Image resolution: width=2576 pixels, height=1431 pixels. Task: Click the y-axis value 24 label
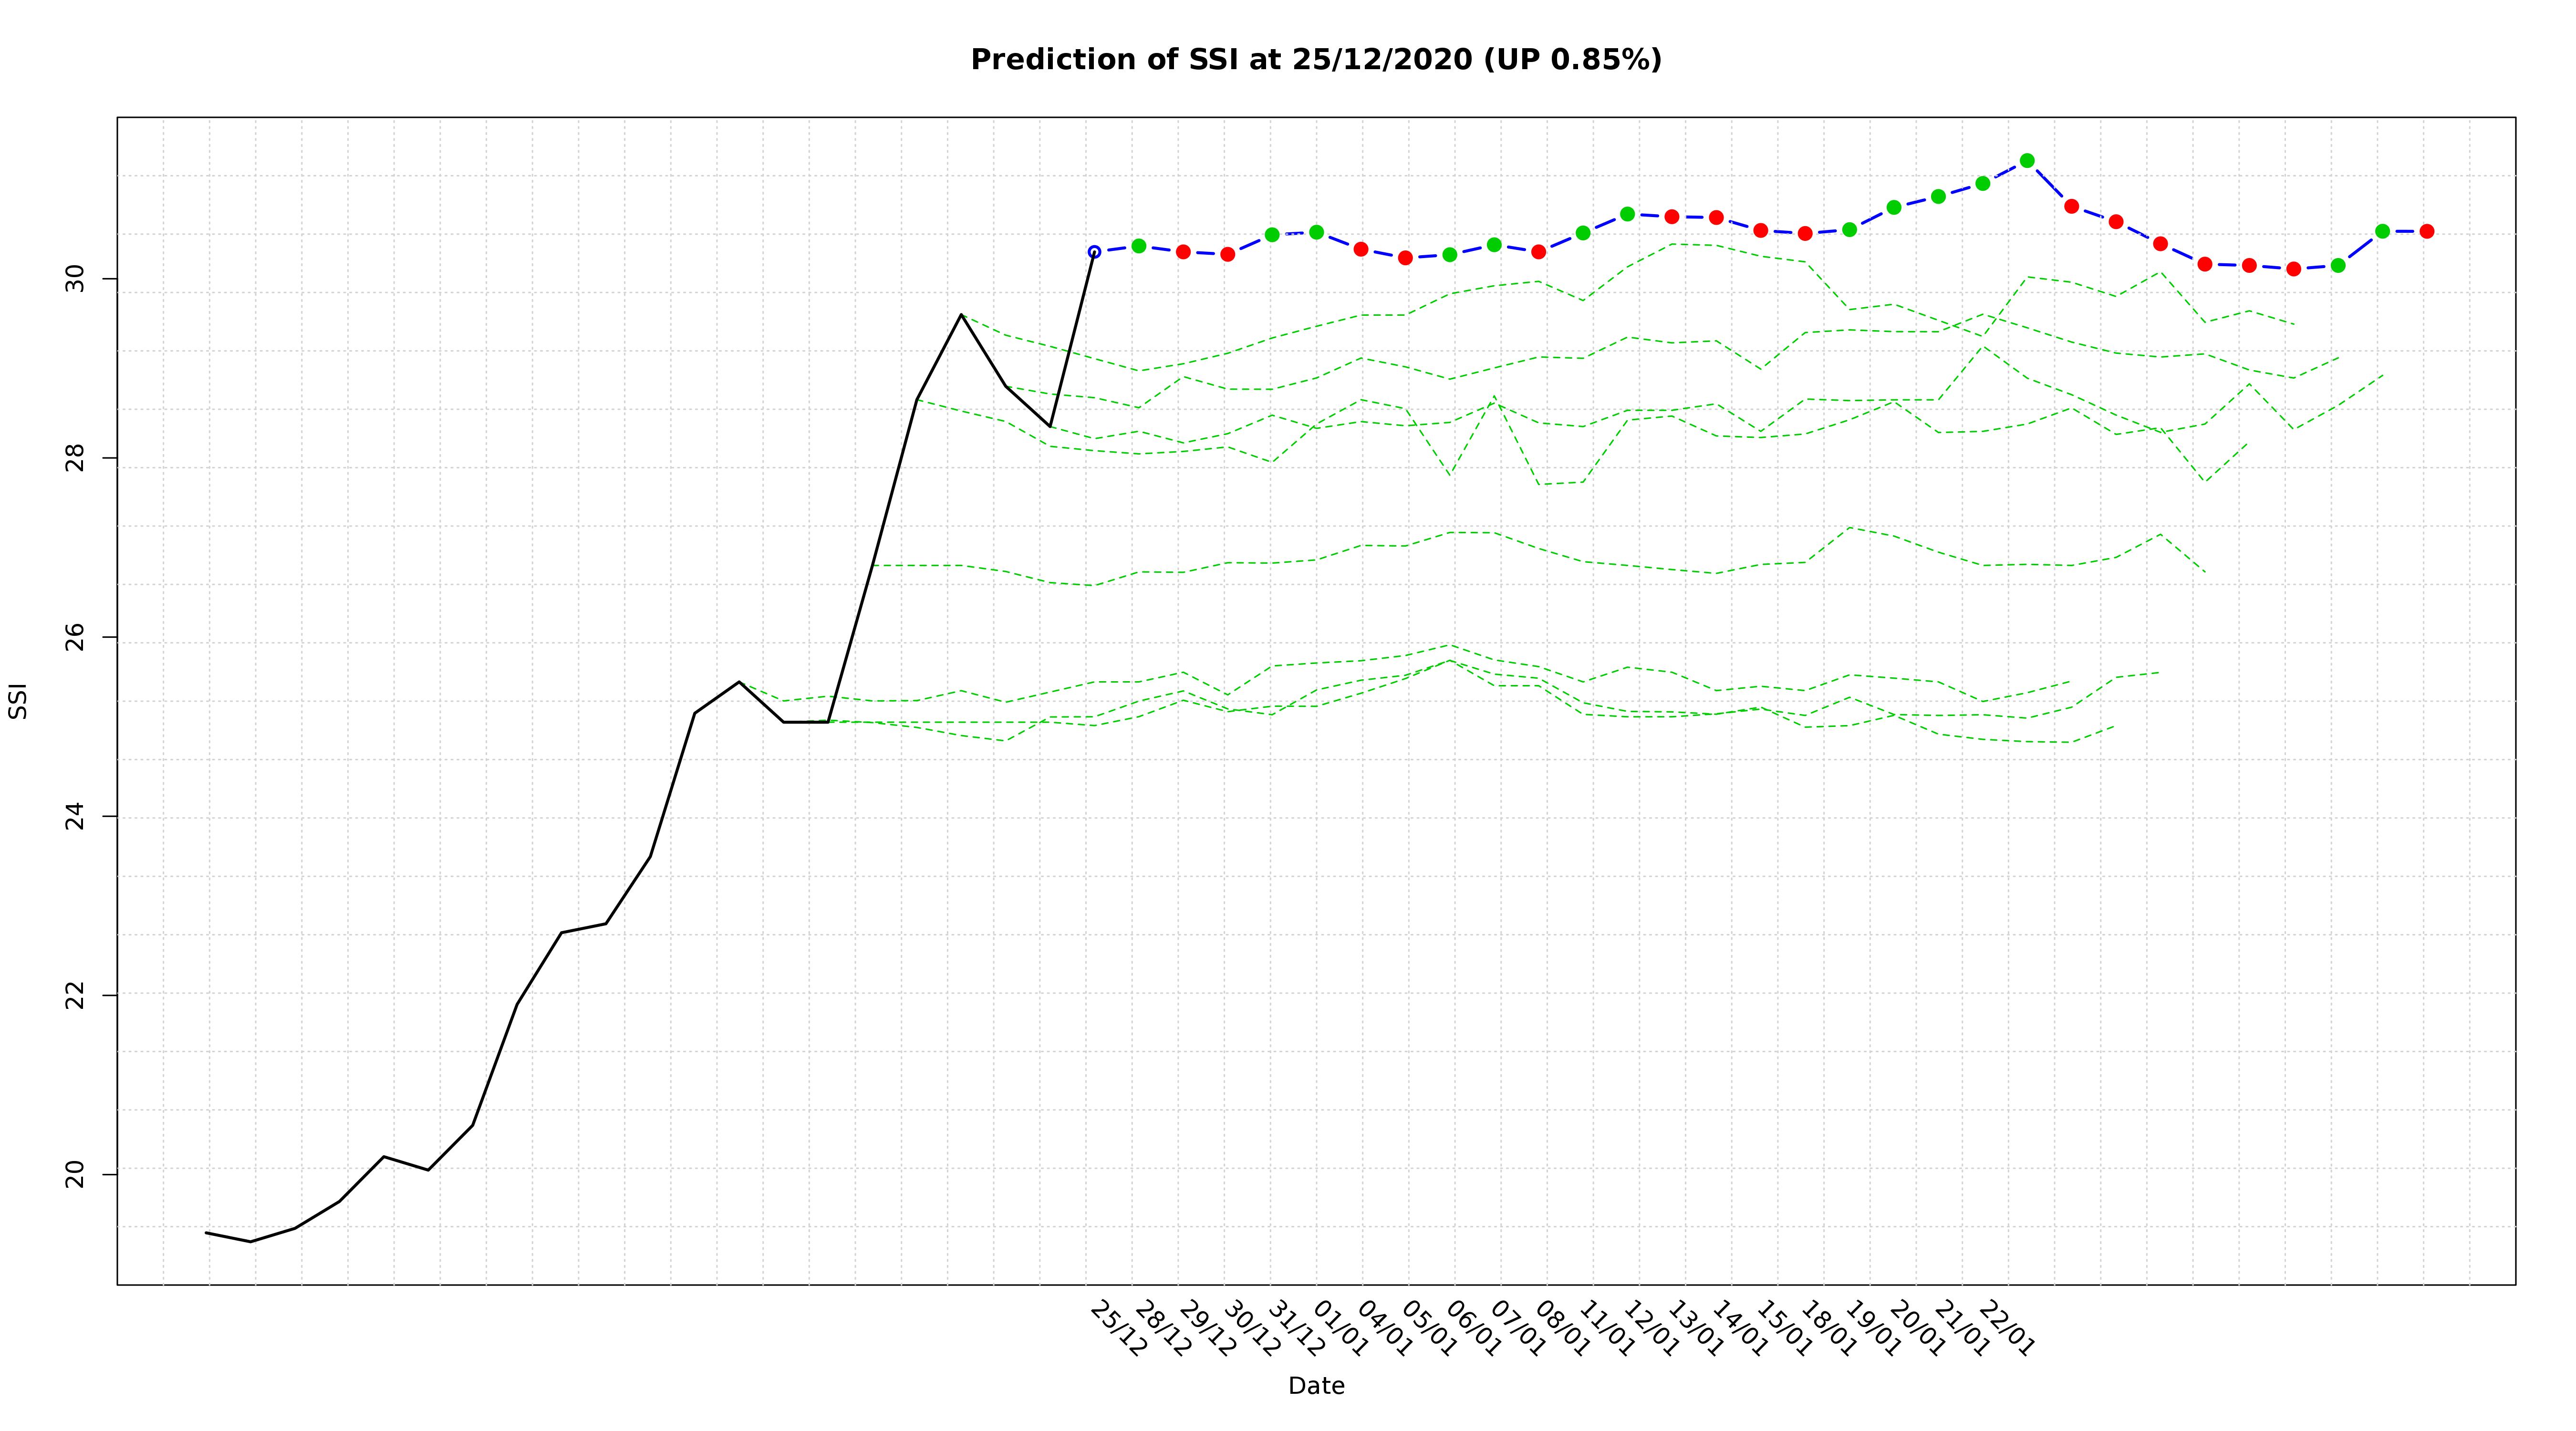[74, 816]
